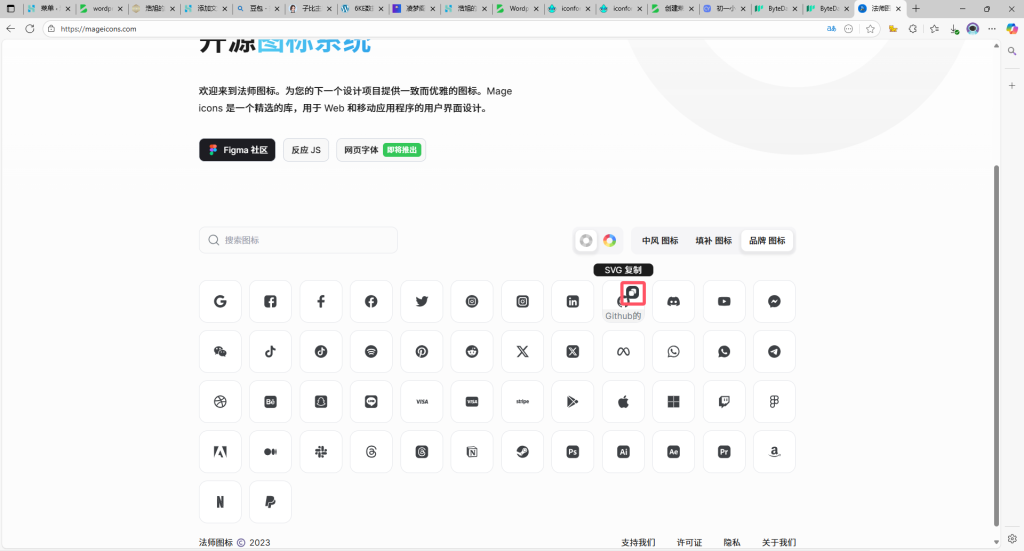Enable the multicolor icon style toggle

click(609, 240)
